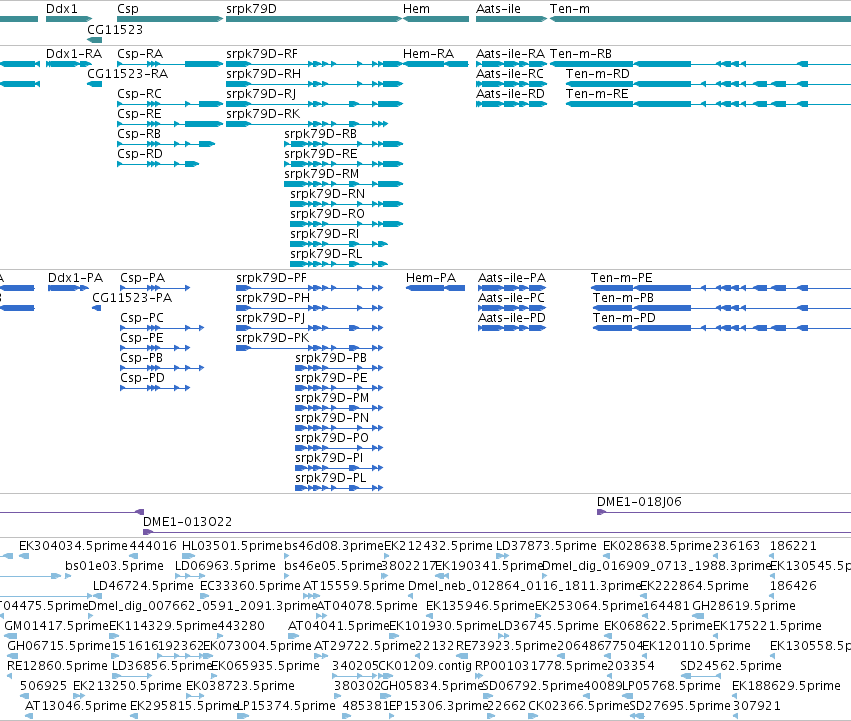This screenshot has height=721, width=851.
Task: Select Ten-m-PE protein feature
Action: 721,288
